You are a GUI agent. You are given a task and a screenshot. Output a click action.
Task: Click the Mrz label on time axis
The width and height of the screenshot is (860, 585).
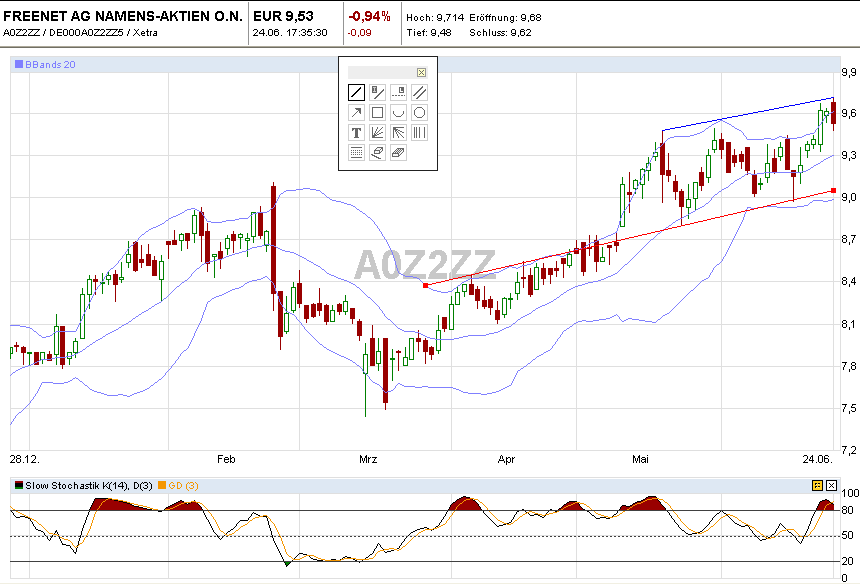coord(368,459)
